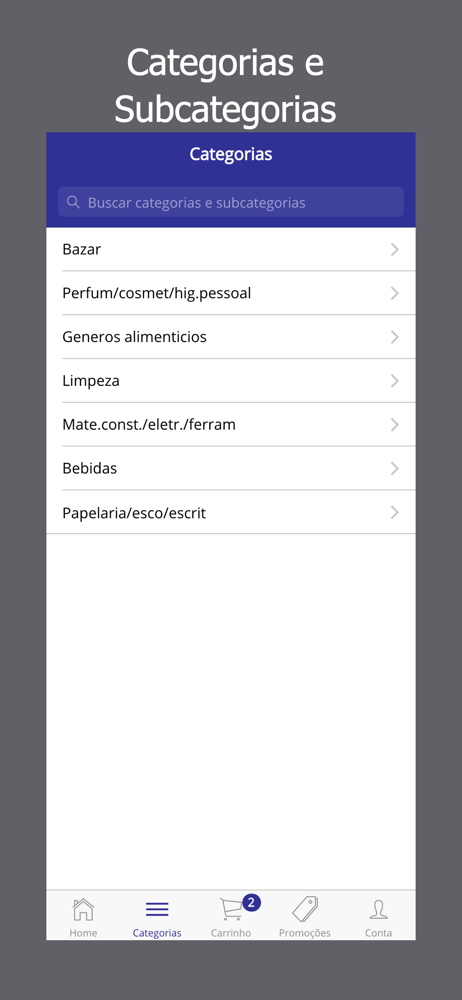Expand the Limpeza chevron arrow
Viewport: 462px width, 1000px height.
tap(395, 381)
